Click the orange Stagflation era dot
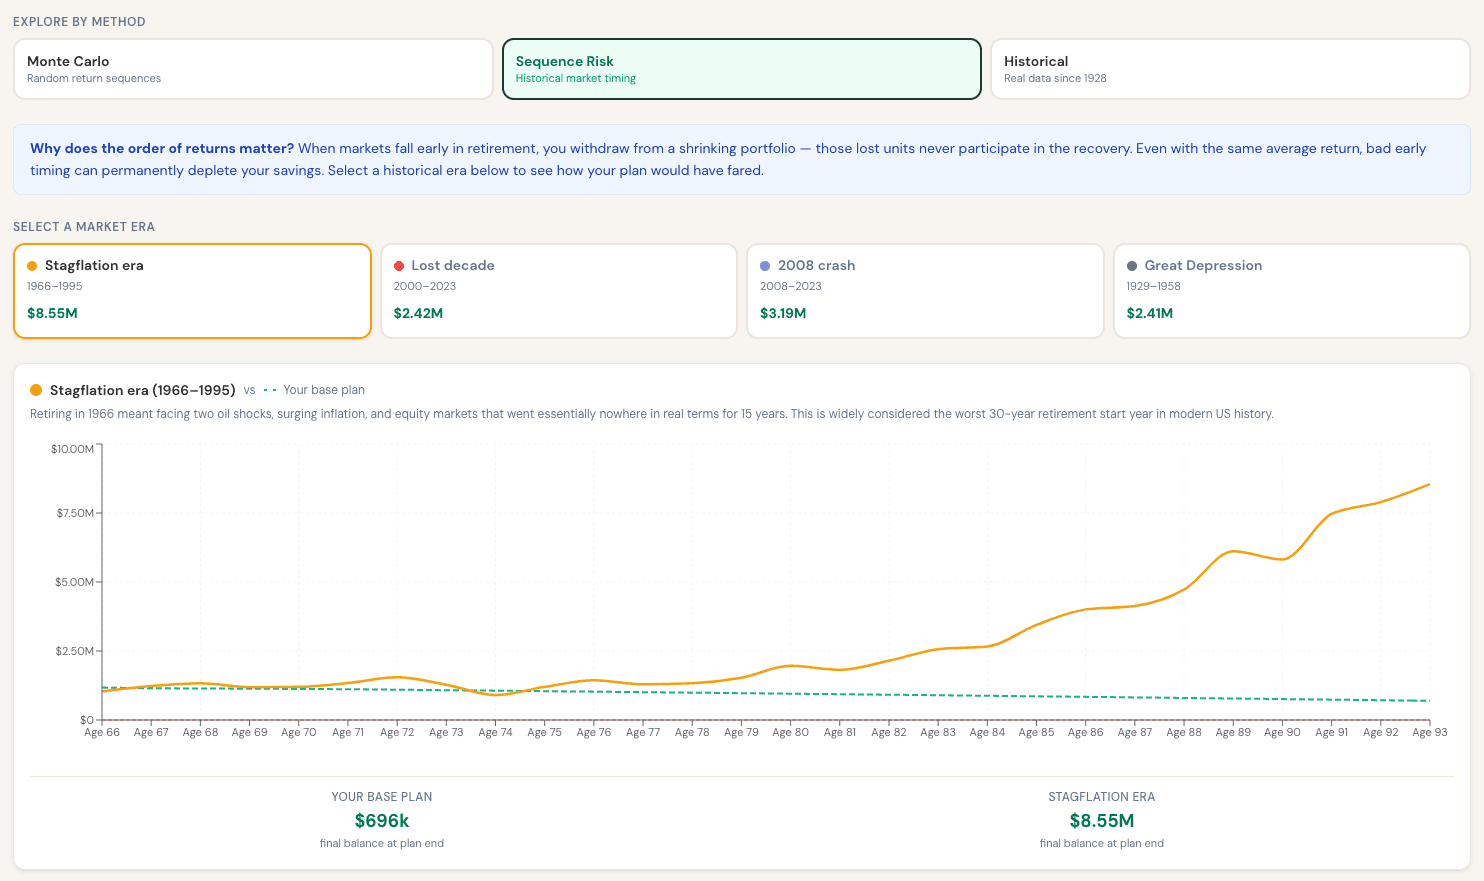Image resolution: width=1484 pixels, height=881 pixels. 32,266
